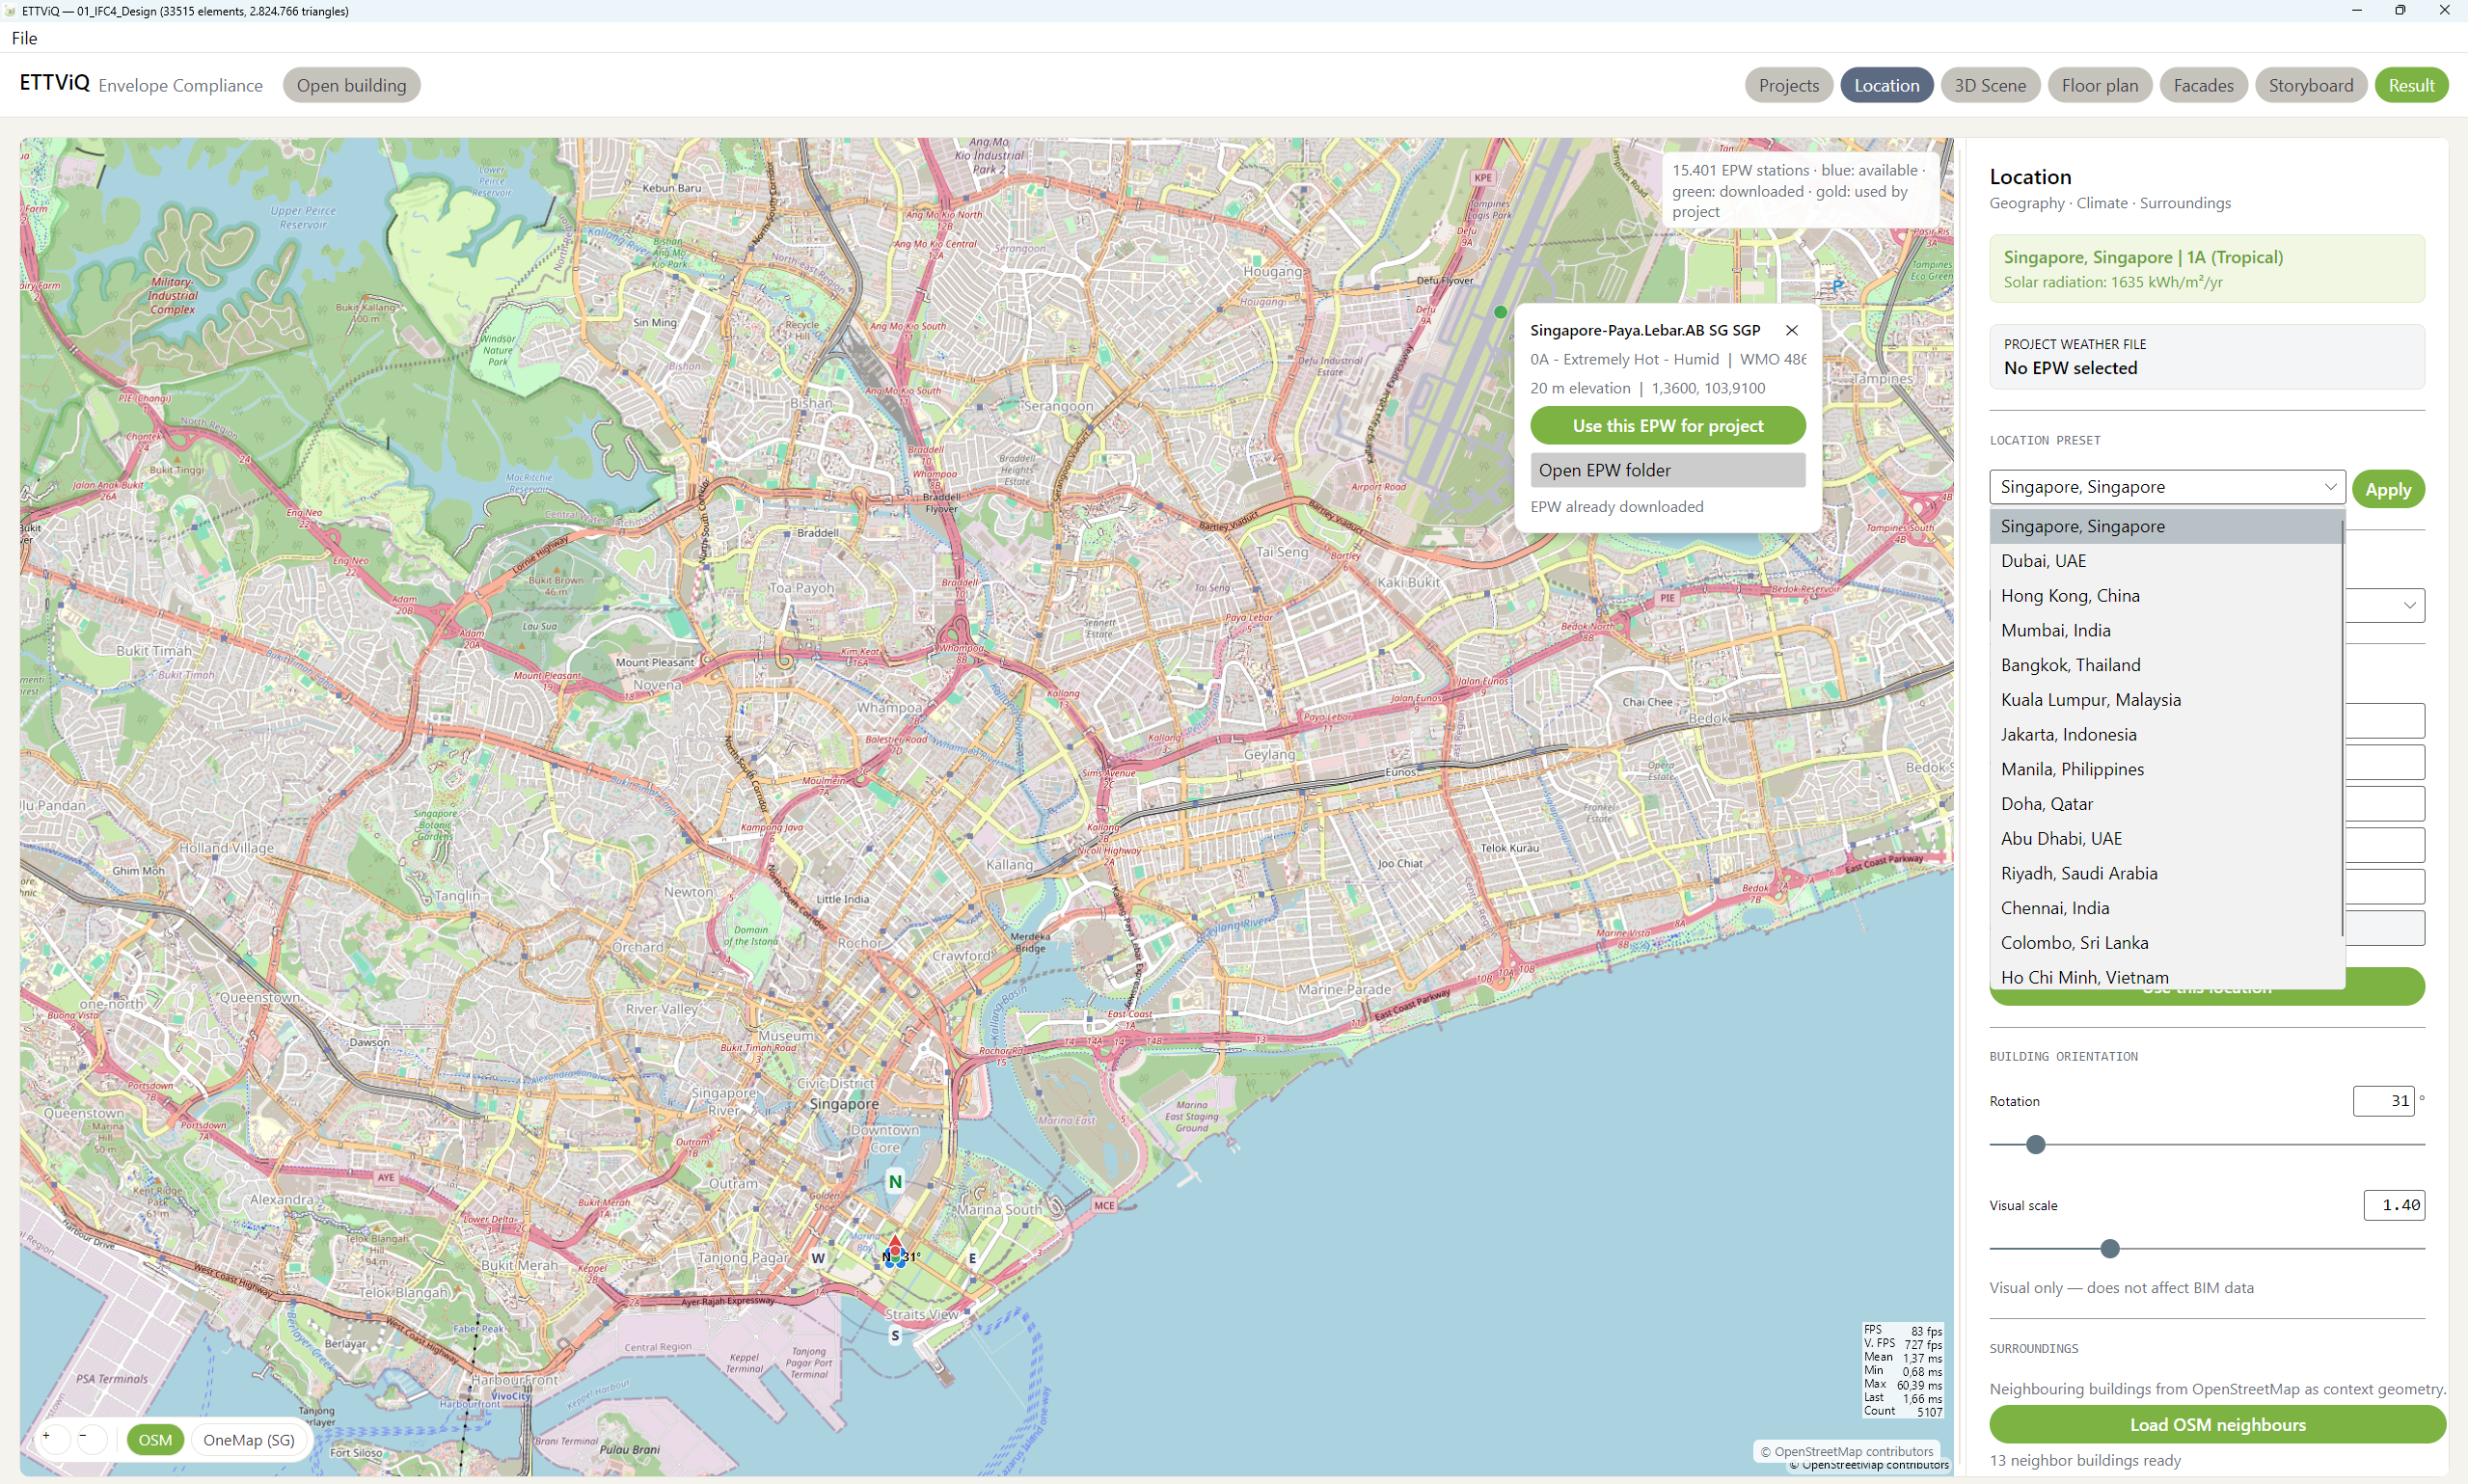2468x1484 pixels.
Task: Open the partly hidden dropdown below preset list
Action: [2408, 605]
